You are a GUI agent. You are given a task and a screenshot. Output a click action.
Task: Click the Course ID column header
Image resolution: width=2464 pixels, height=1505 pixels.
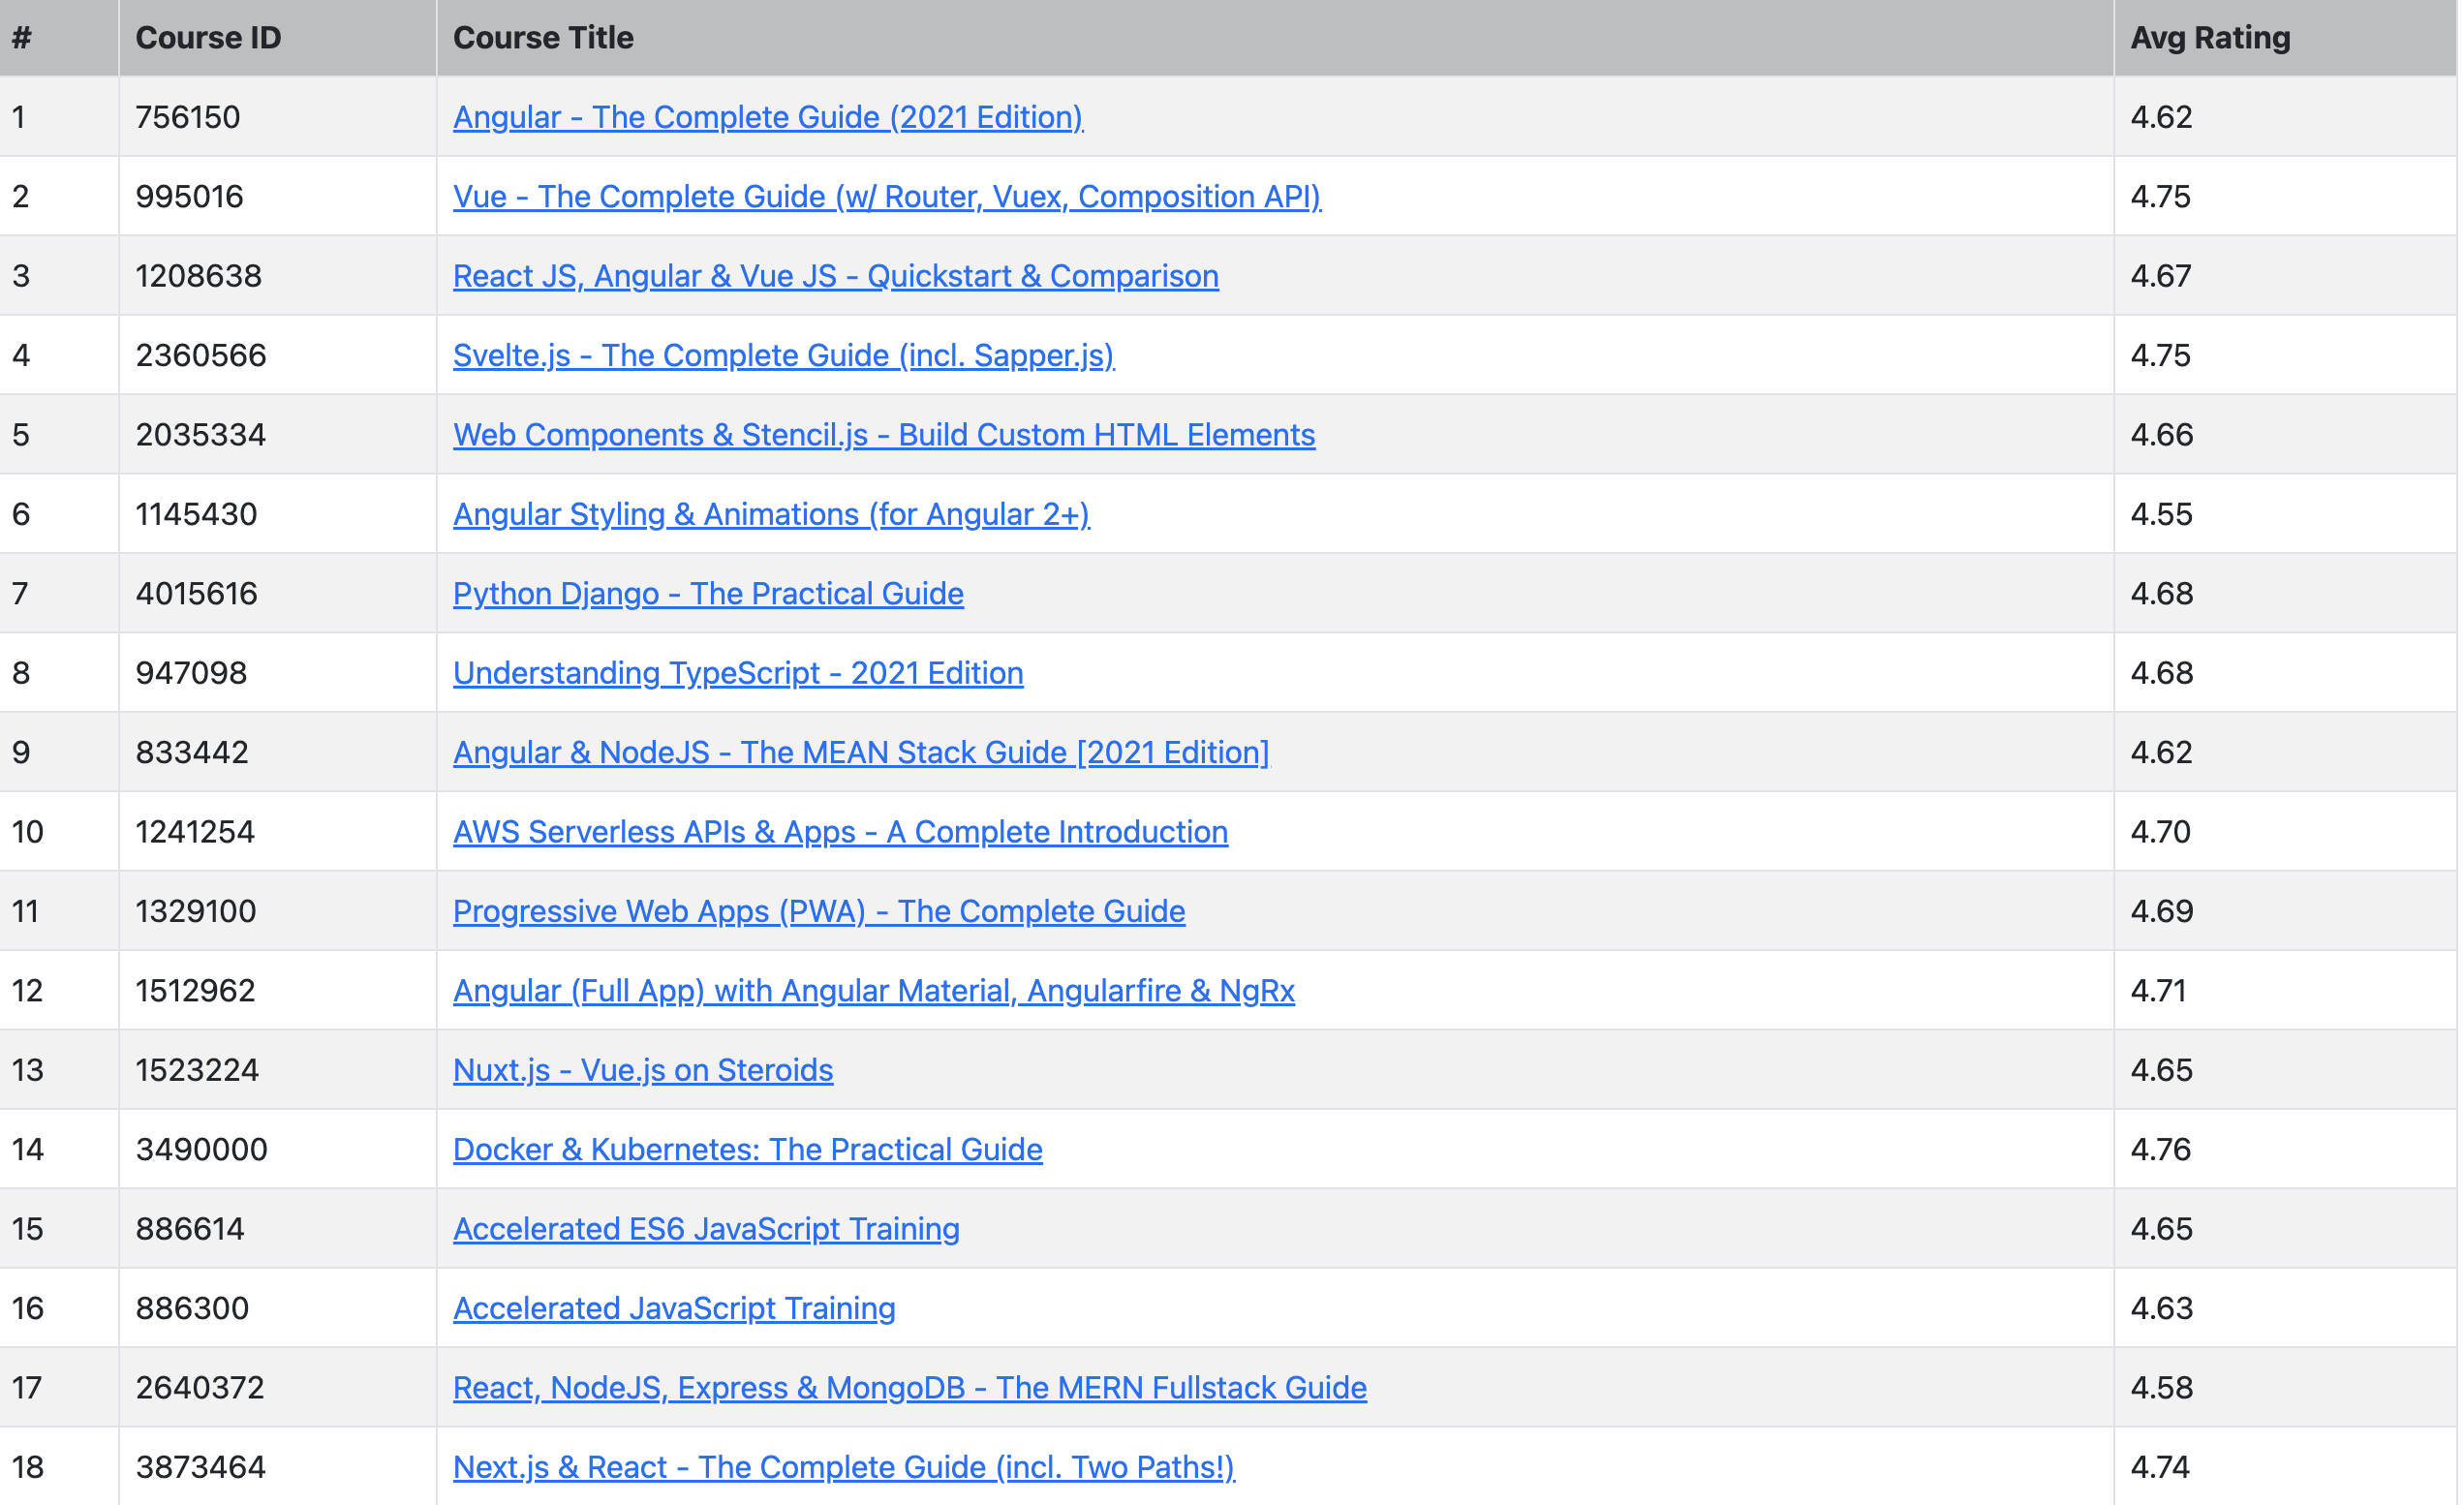(x=208, y=38)
